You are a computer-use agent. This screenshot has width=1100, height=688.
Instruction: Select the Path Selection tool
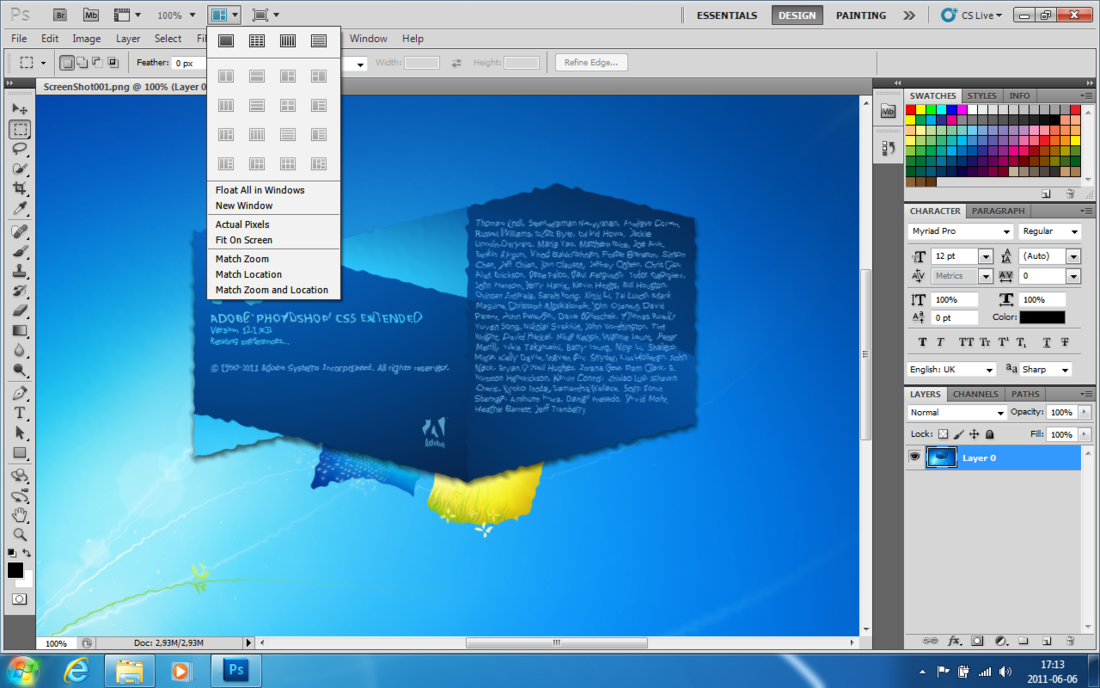click(20, 433)
